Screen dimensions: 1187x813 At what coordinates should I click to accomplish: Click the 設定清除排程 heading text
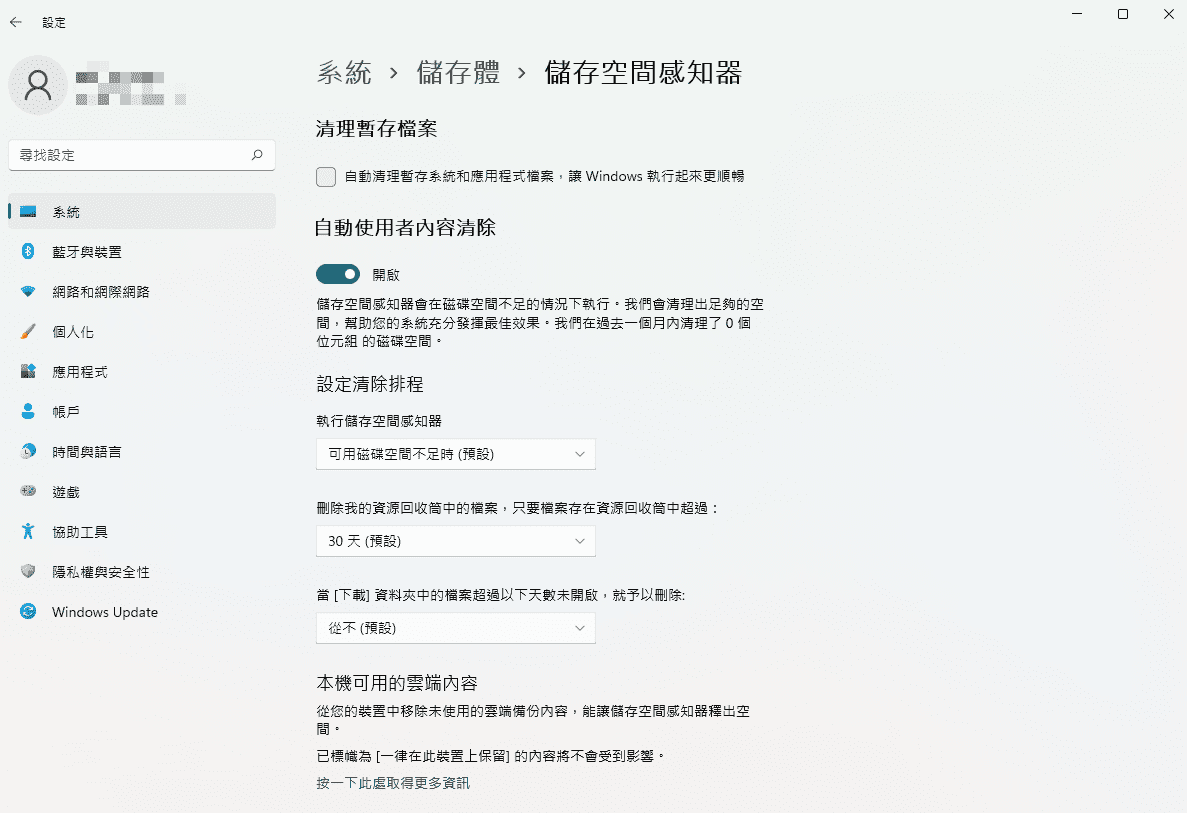click(x=370, y=385)
